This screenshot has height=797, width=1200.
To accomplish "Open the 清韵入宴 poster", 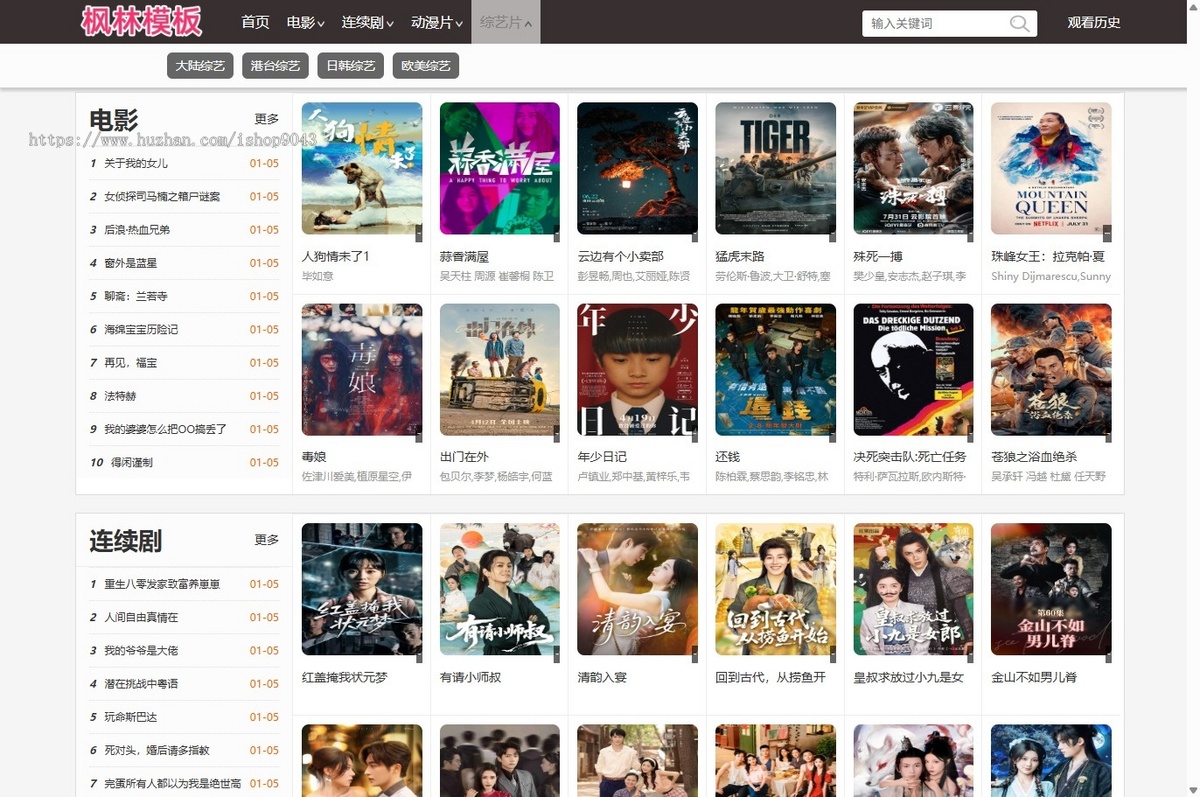I will coord(637,590).
